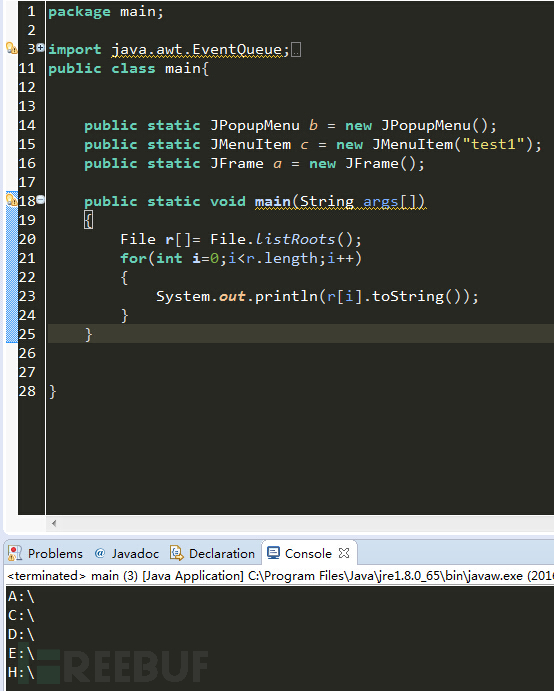Screen dimensions: 554x691
Task: Collapse the main method at line 18
Action: 40,200
